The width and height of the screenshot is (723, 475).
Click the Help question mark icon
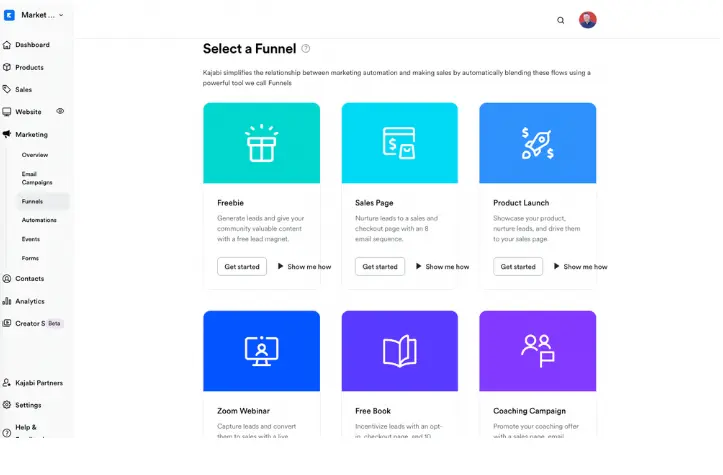click(x=7, y=433)
